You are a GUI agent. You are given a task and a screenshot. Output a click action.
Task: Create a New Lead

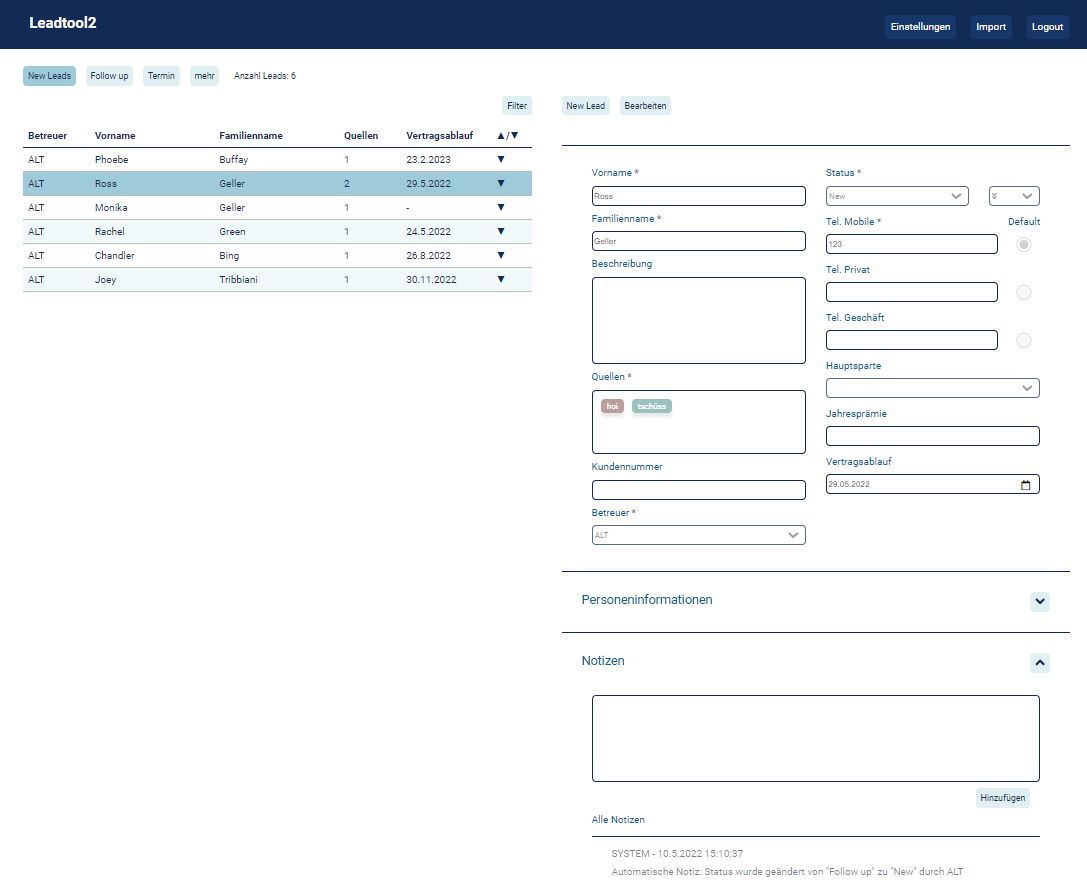pyautogui.click(x=586, y=106)
